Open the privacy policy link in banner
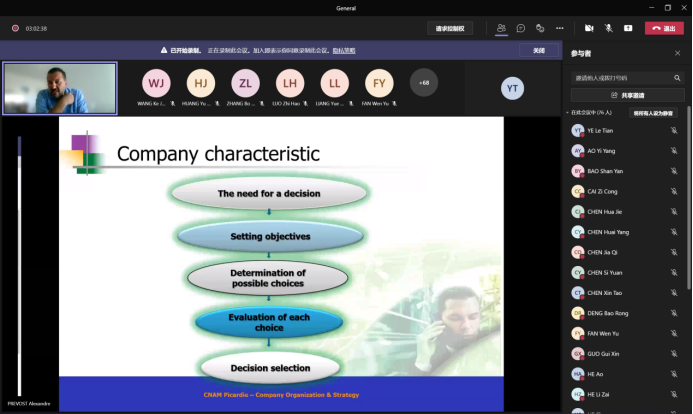693x414 pixels. 344,50
